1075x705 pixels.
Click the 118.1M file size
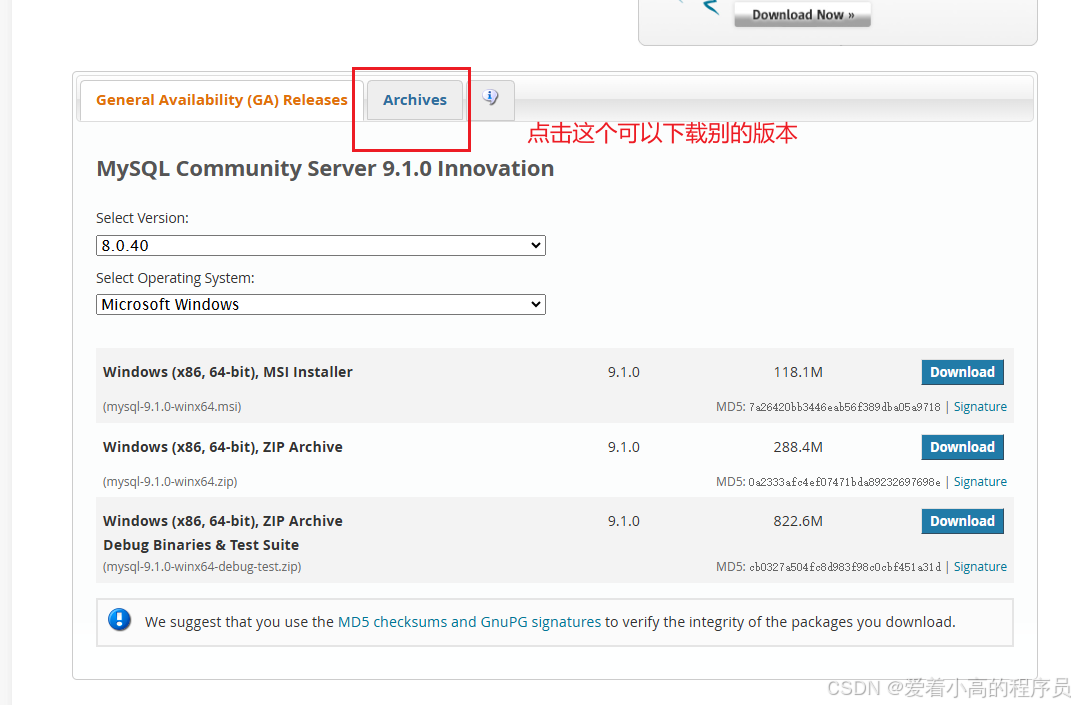798,372
